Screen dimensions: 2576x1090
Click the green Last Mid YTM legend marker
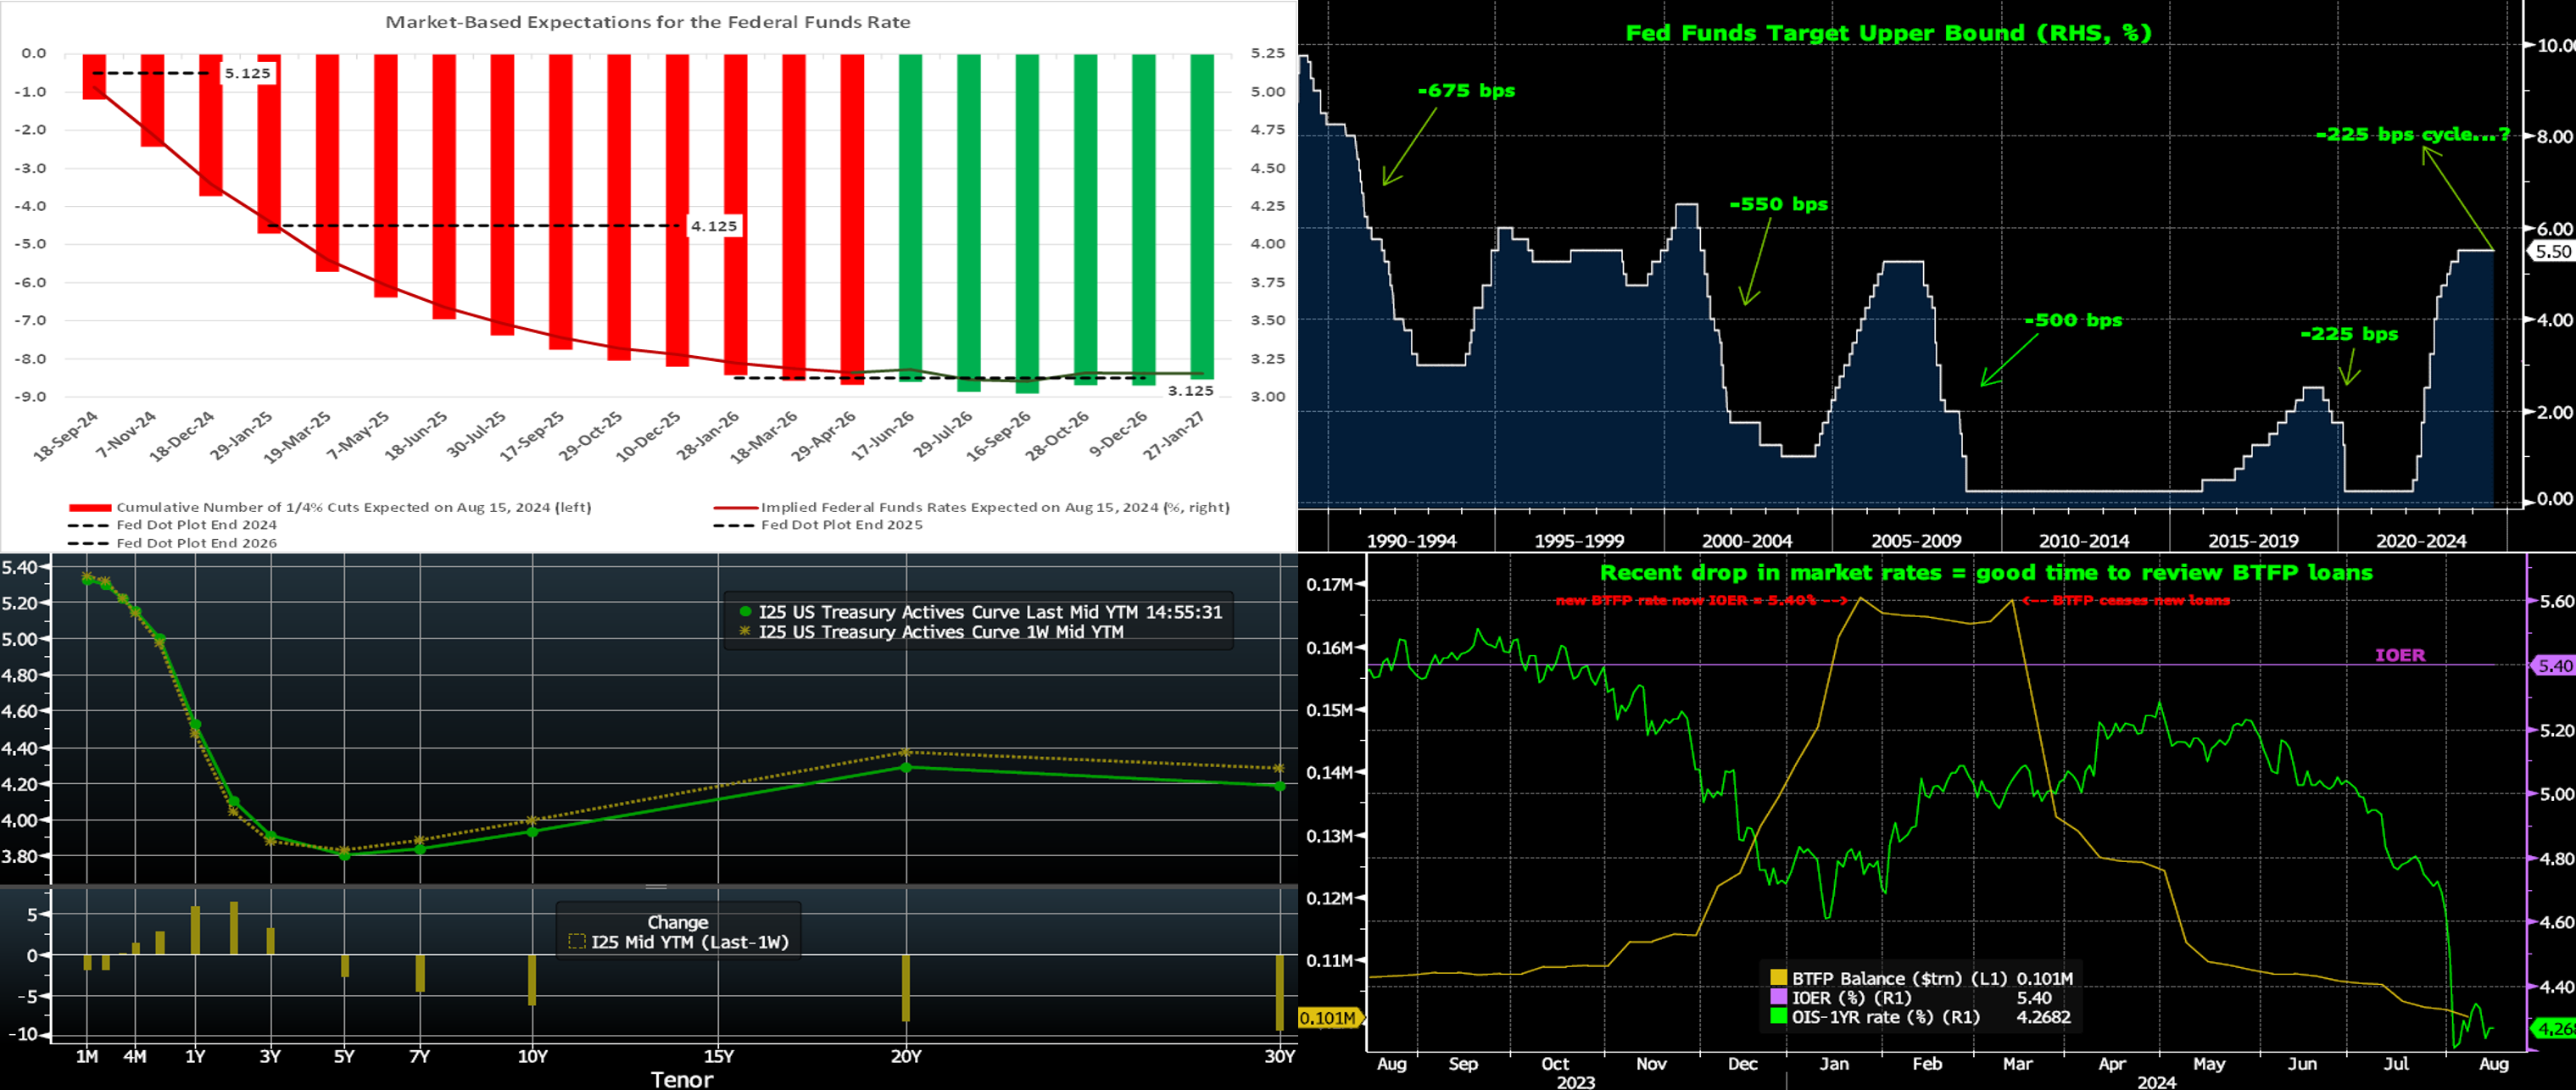[745, 612]
